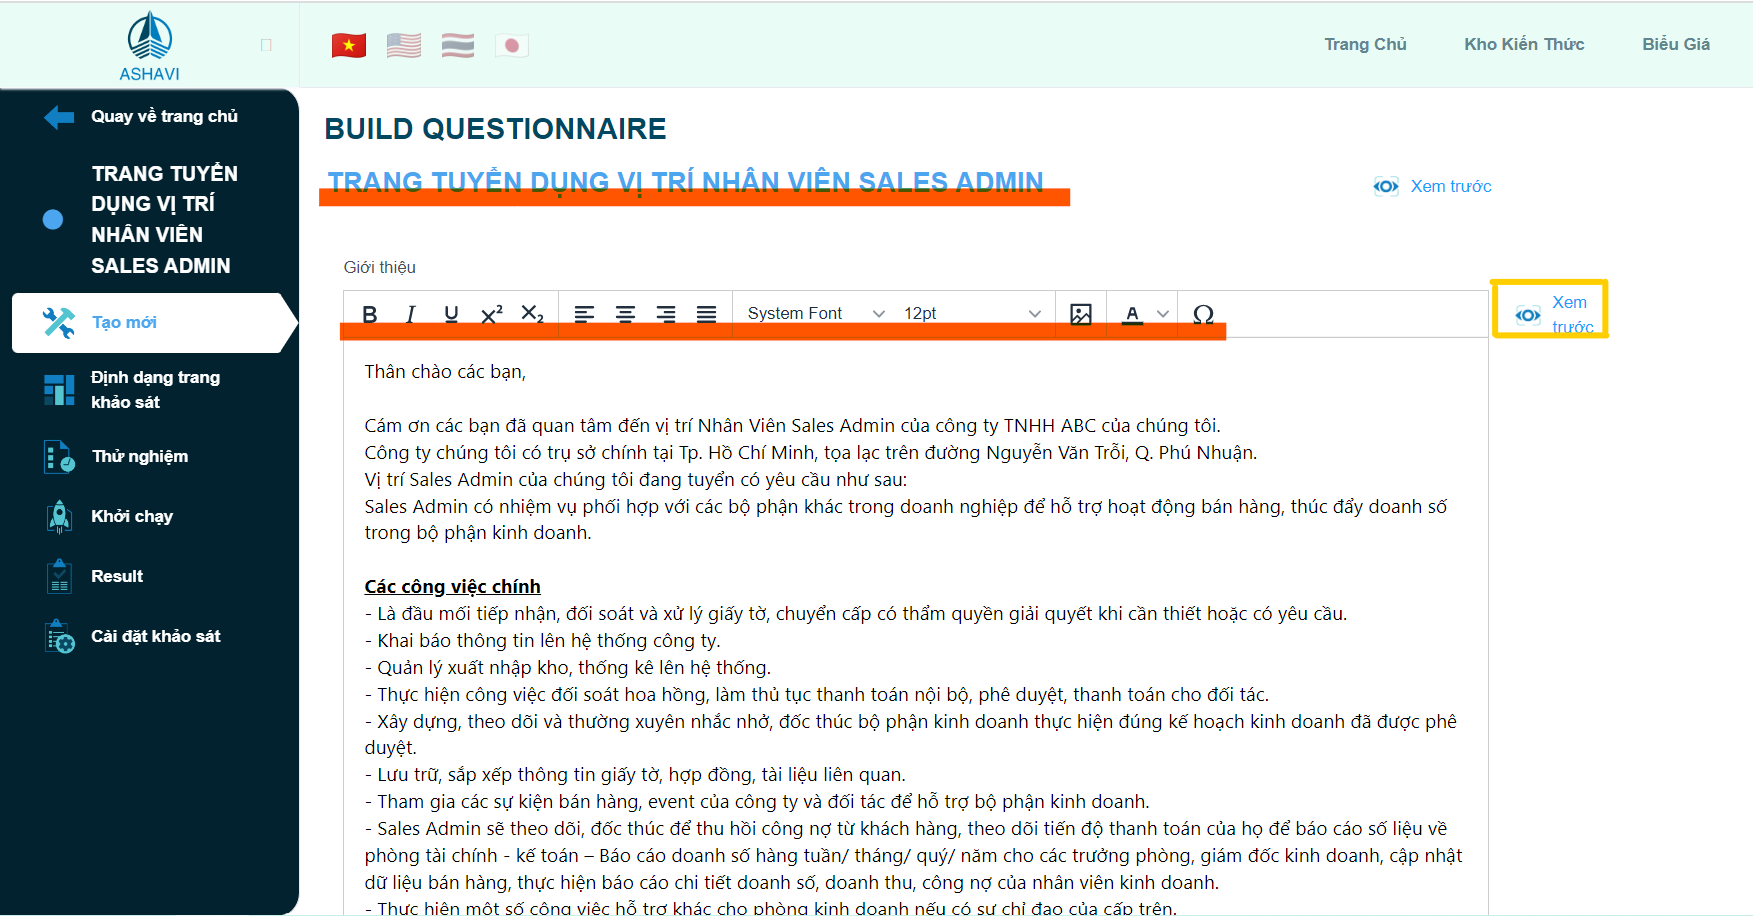Viewport: 1753px width, 916px height.
Task: Apply superscript formatting
Action: [491, 314]
